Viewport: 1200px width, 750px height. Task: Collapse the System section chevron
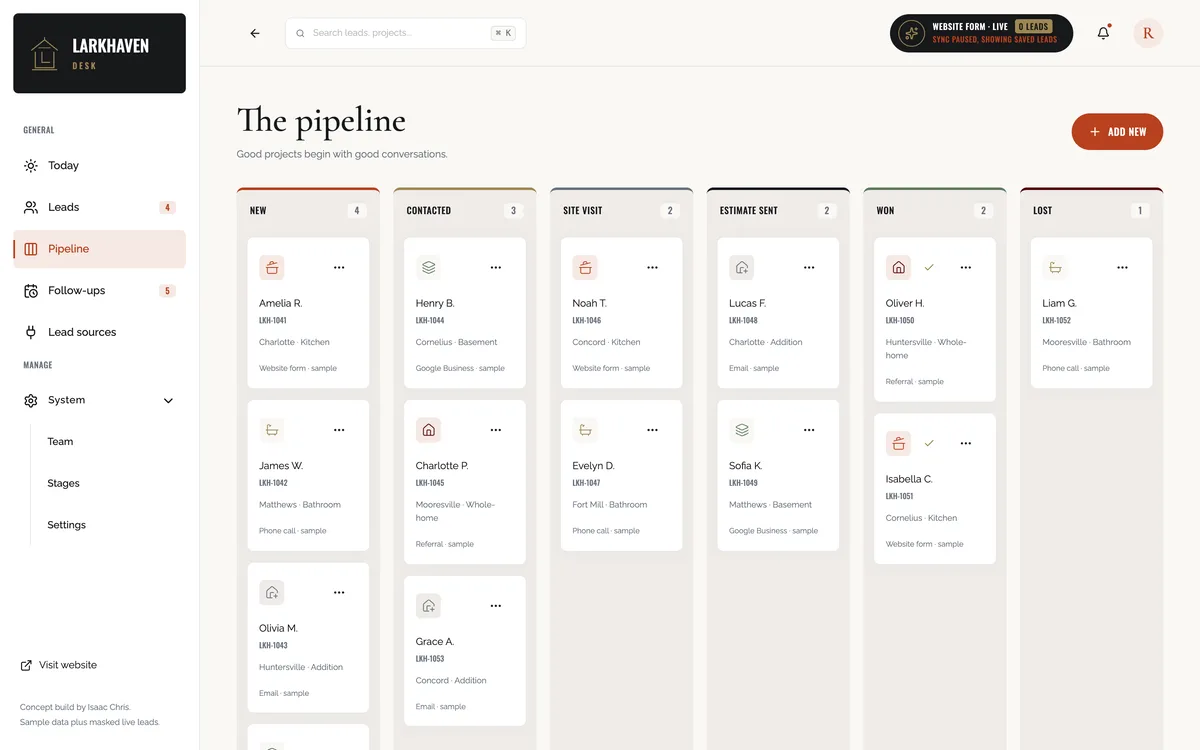[x=168, y=400]
